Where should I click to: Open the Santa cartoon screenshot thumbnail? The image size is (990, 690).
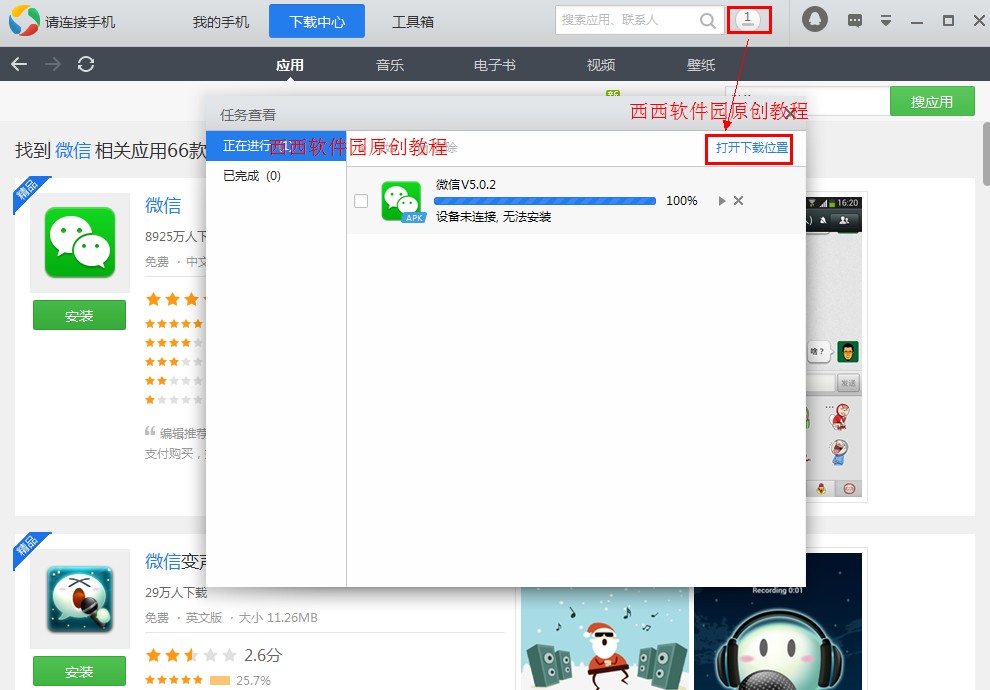[x=604, y=638]
